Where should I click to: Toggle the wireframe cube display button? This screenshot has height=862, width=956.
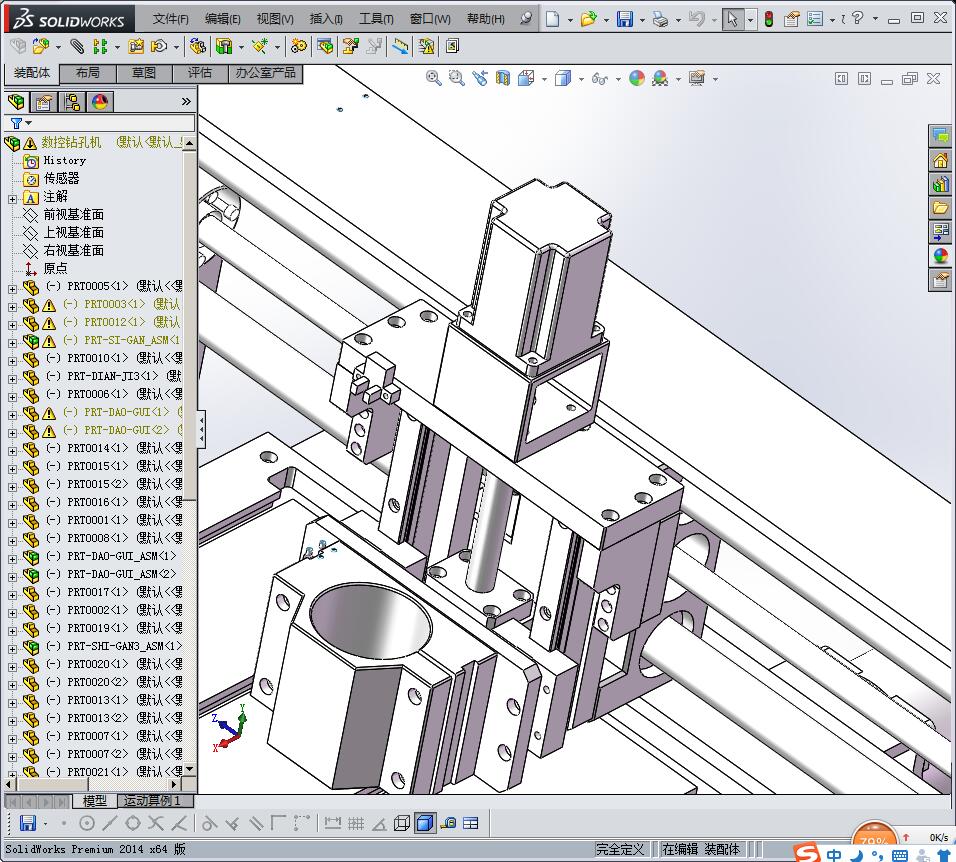coord(402,823)
